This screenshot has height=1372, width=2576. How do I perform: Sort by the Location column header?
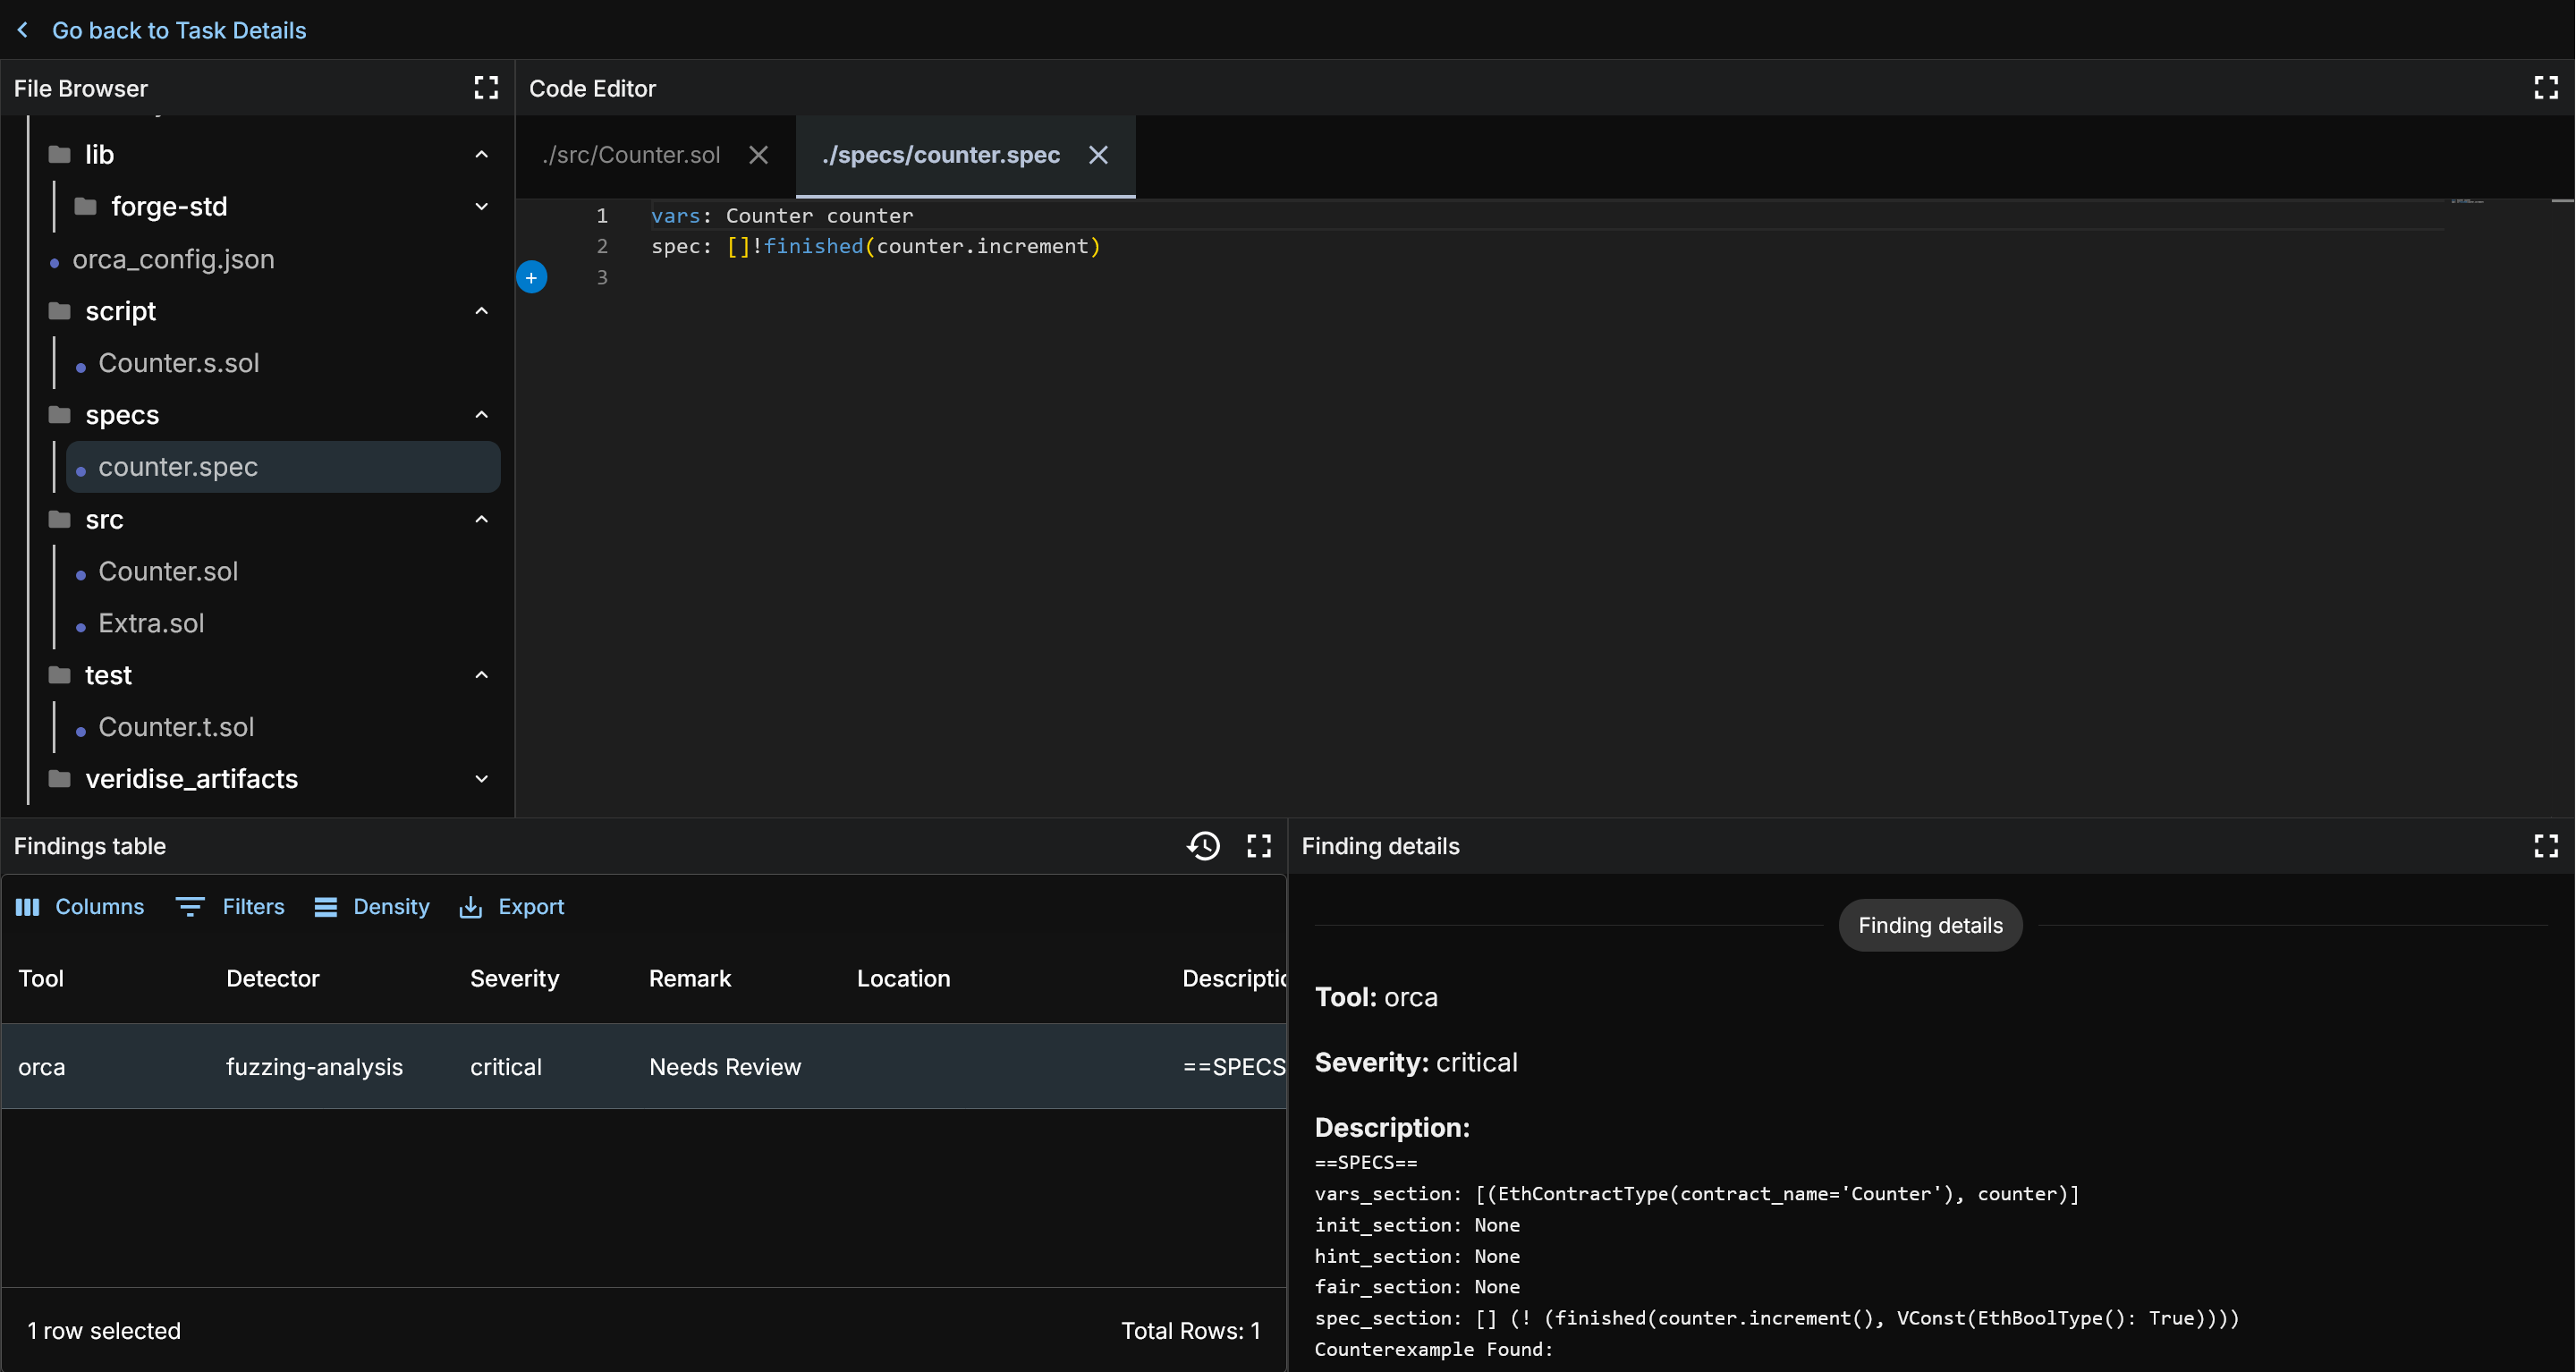coord(903,978)
